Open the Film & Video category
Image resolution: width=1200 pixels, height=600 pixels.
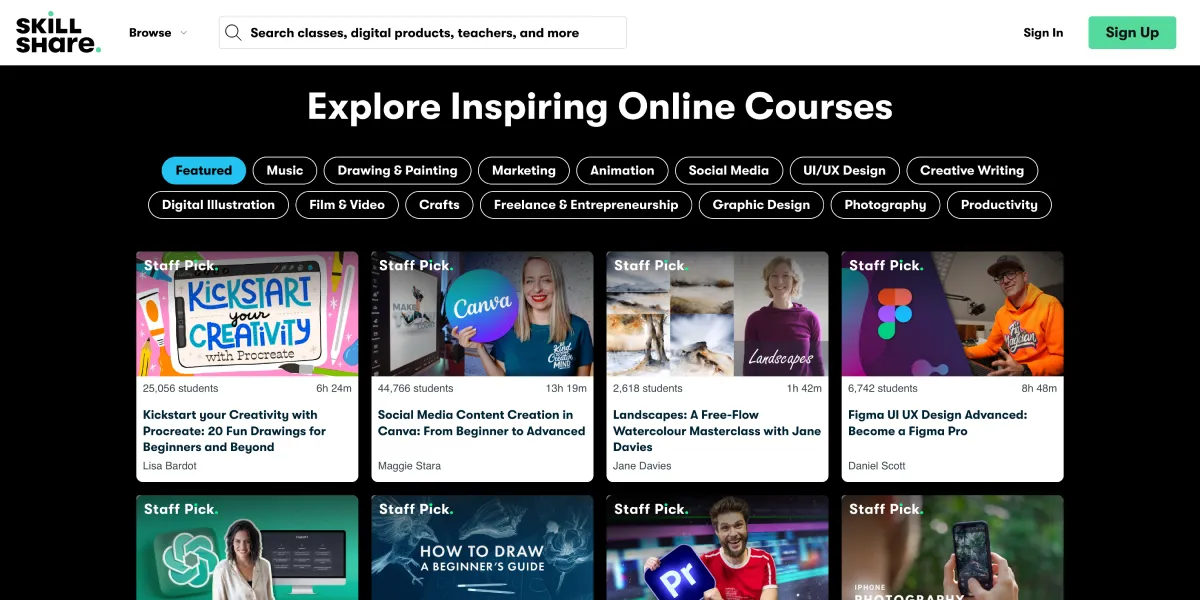[347, 205]
